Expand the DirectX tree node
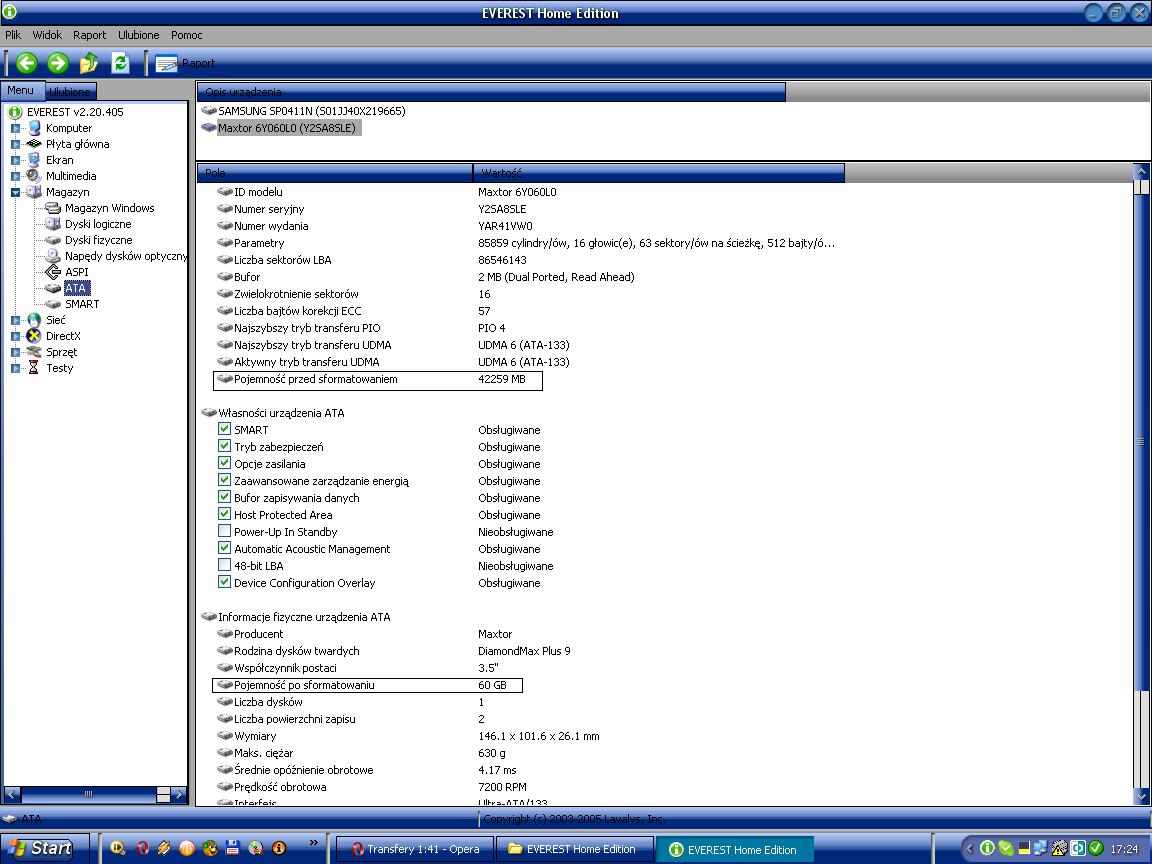1152x864 pixels. [15, 336]
